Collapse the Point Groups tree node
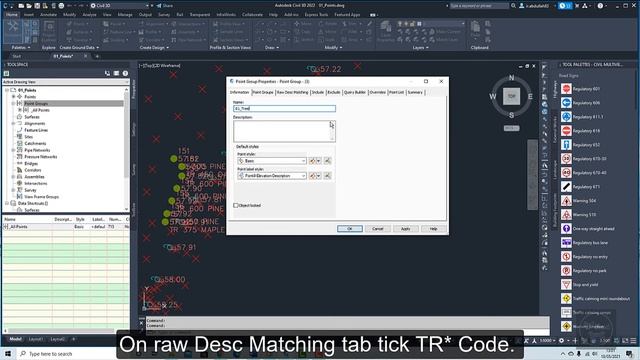Screen dimensions: 640x360 click(13, 104)
